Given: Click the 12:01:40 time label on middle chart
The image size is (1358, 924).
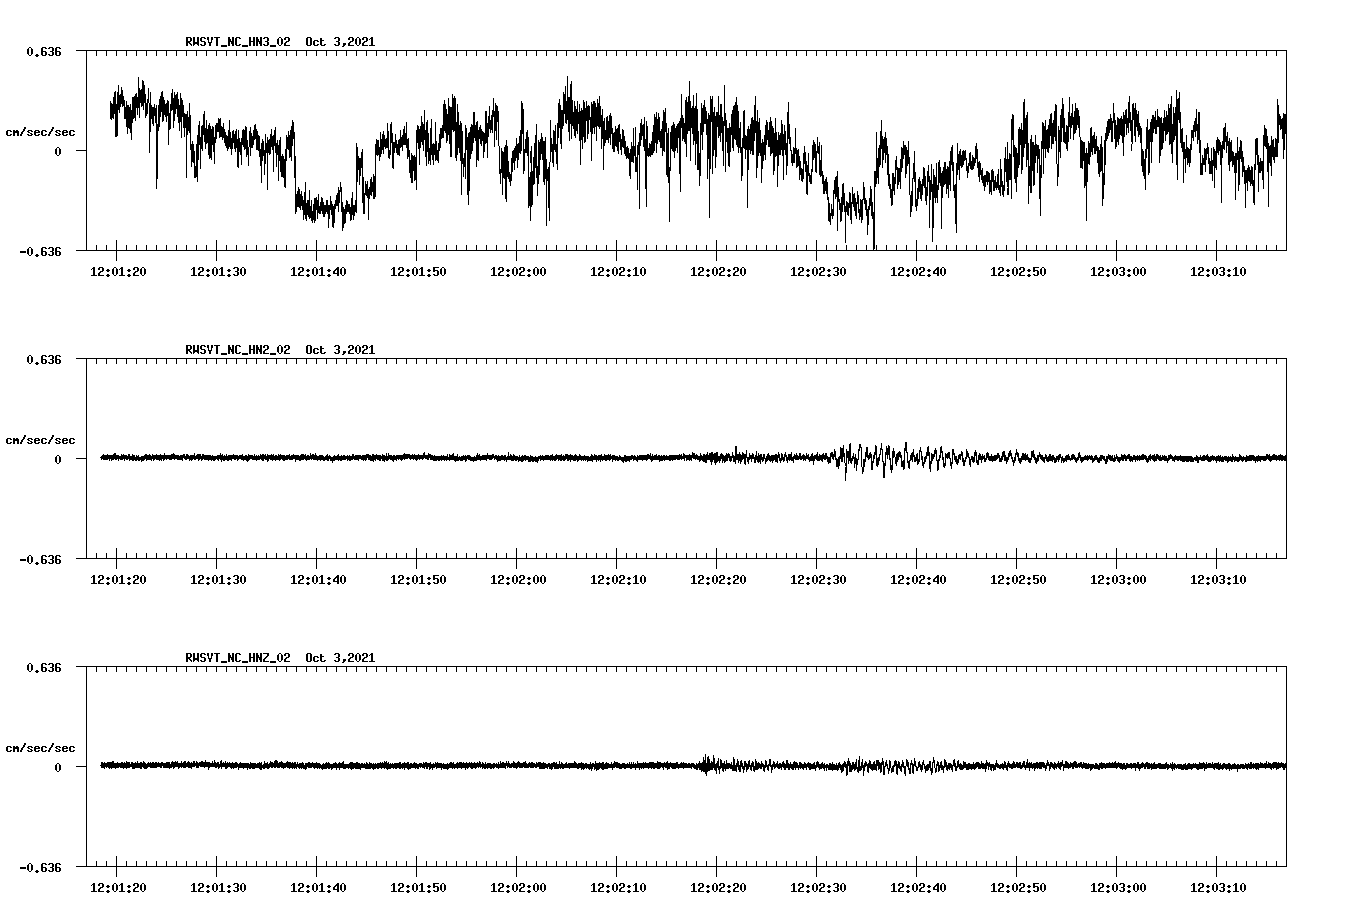Looking at the screenshot, I should tap(318, 580).
